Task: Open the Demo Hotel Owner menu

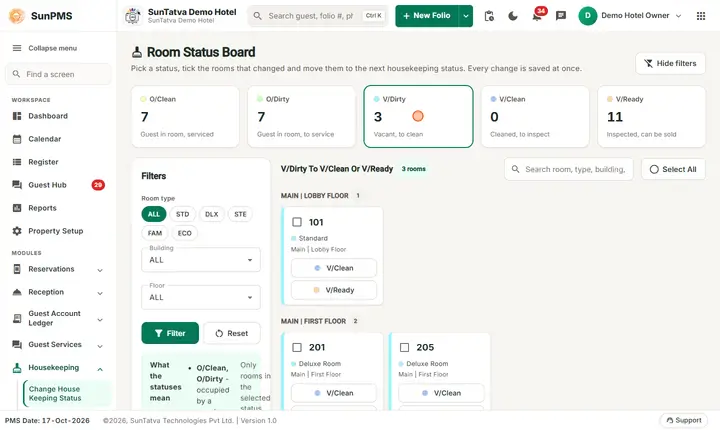Action: [631, 16]
